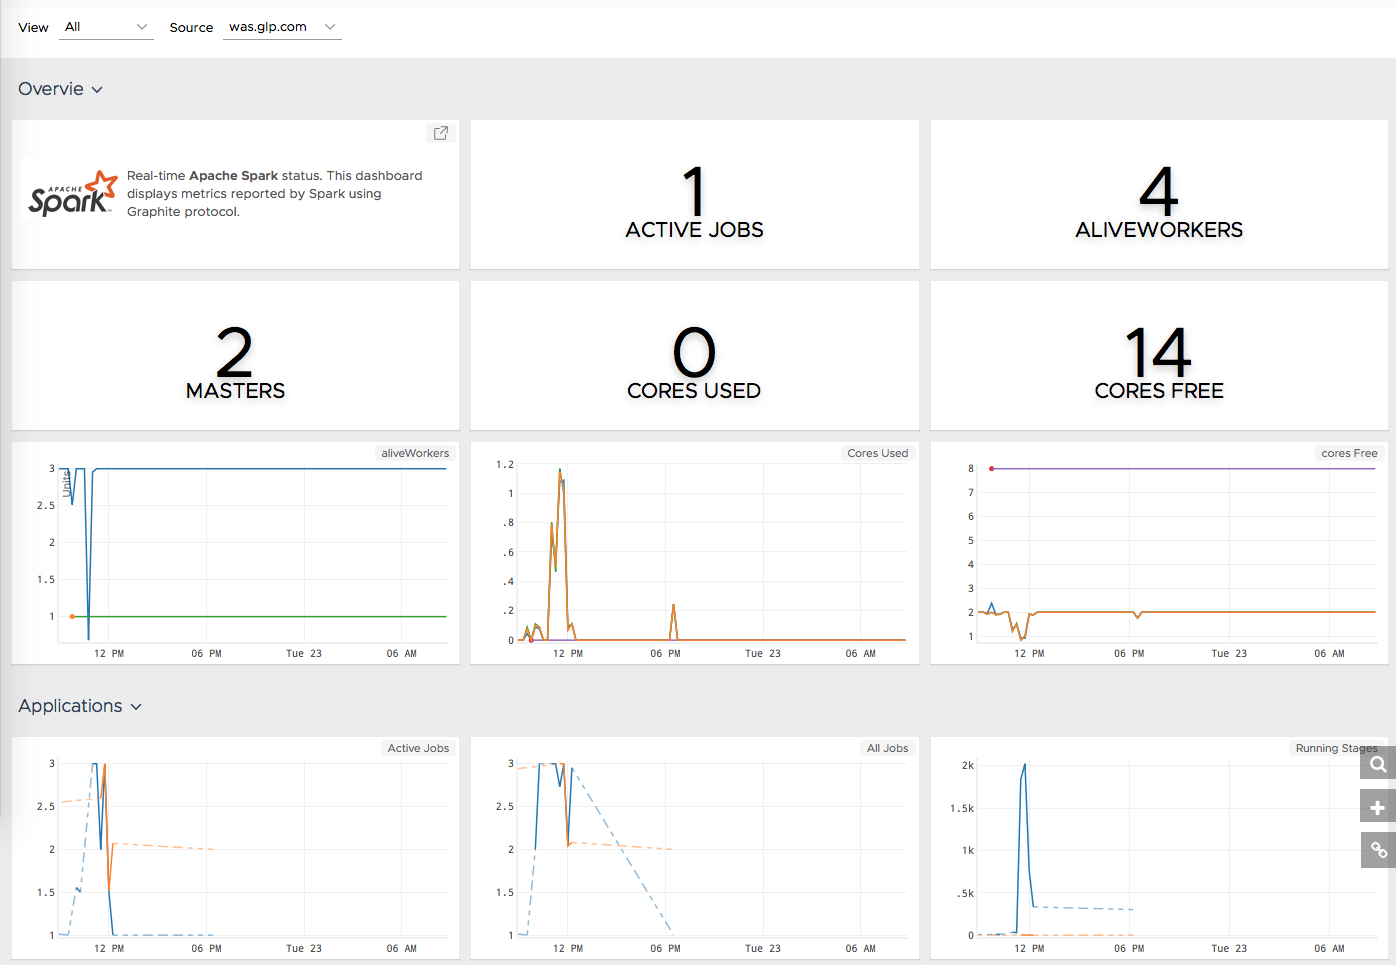Click the 'Source' label in the top bar
Screen dimensions: 1396x965
pyautogui.click(x=191, y=28)
